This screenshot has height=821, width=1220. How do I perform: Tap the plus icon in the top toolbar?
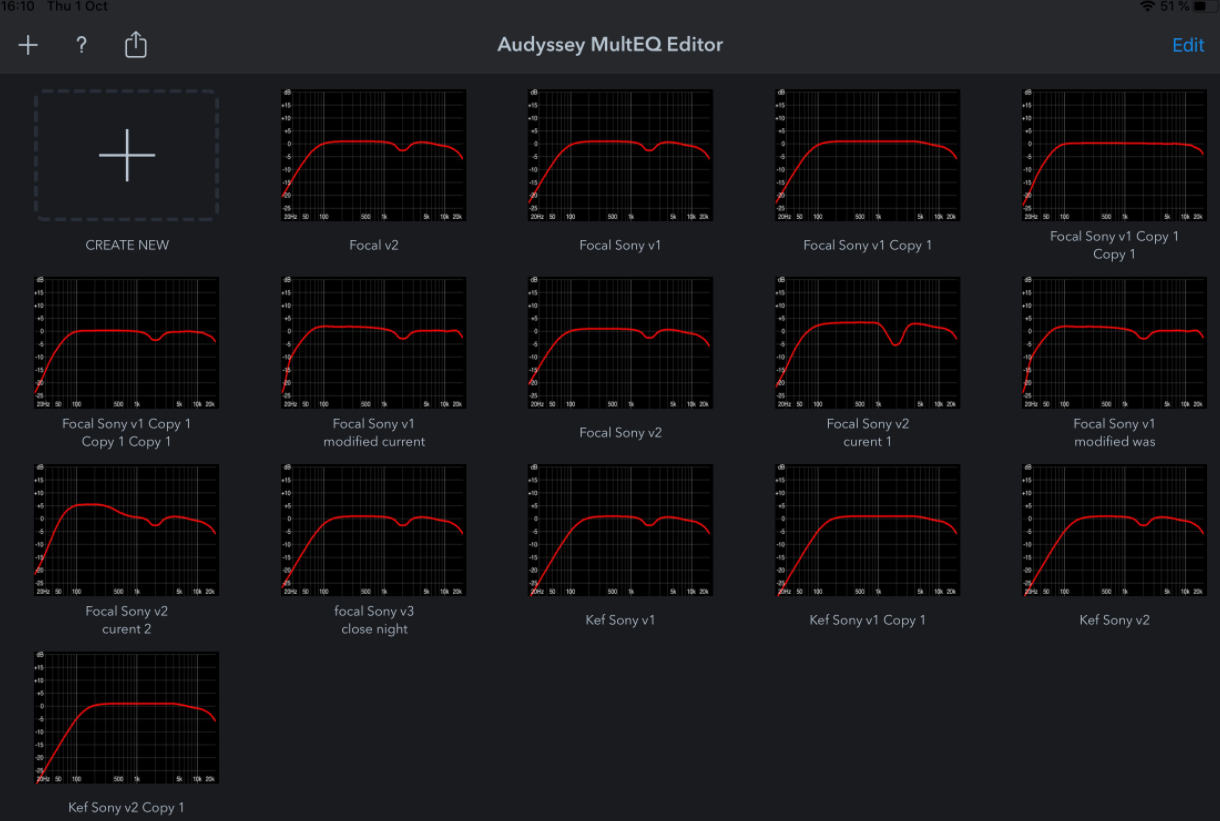coord(28,45)
